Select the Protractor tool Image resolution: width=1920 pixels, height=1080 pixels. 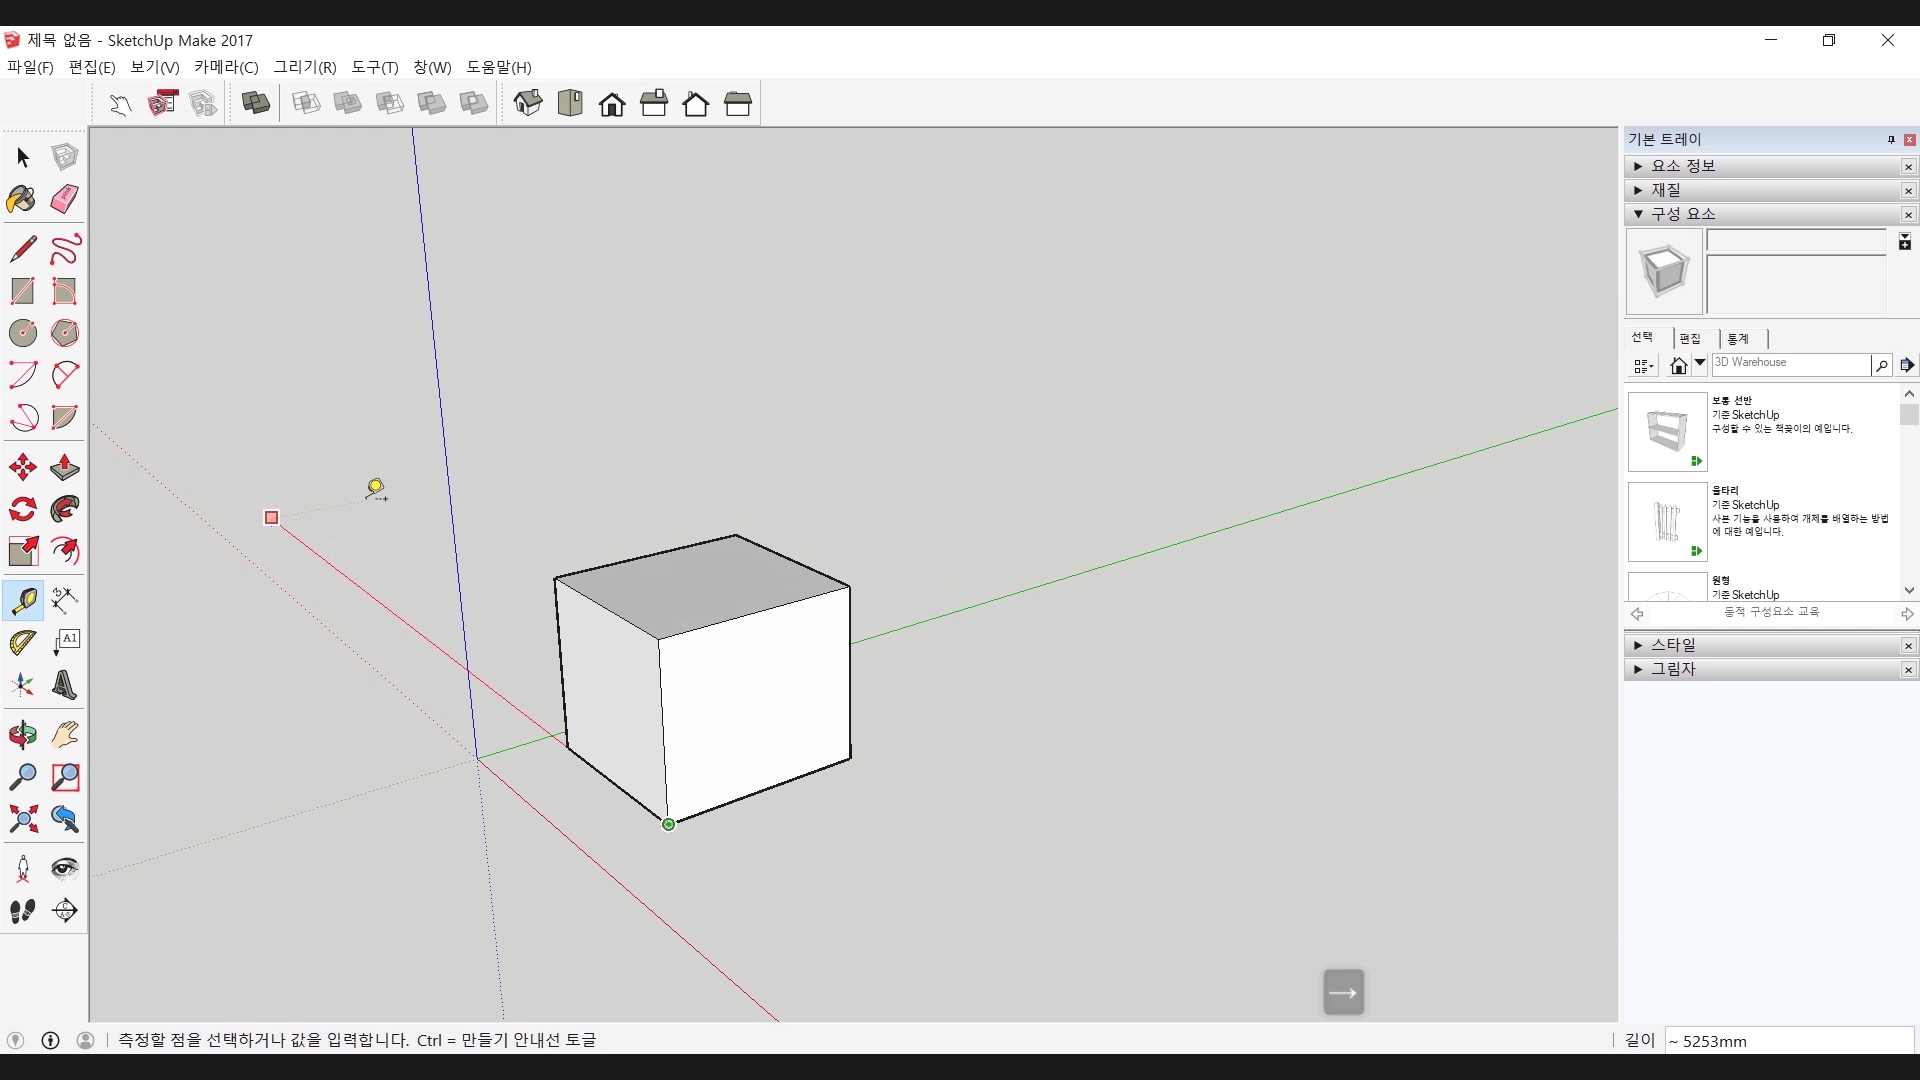(x=22, y=643)
